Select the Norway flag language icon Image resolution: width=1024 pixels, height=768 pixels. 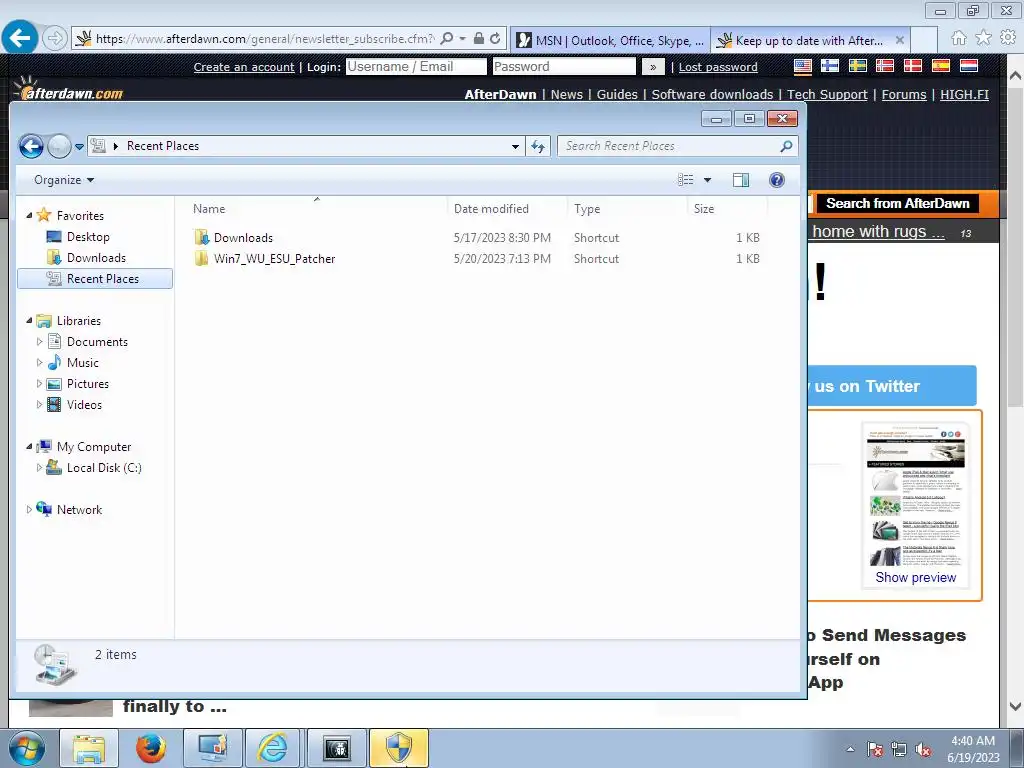(885, 66)
